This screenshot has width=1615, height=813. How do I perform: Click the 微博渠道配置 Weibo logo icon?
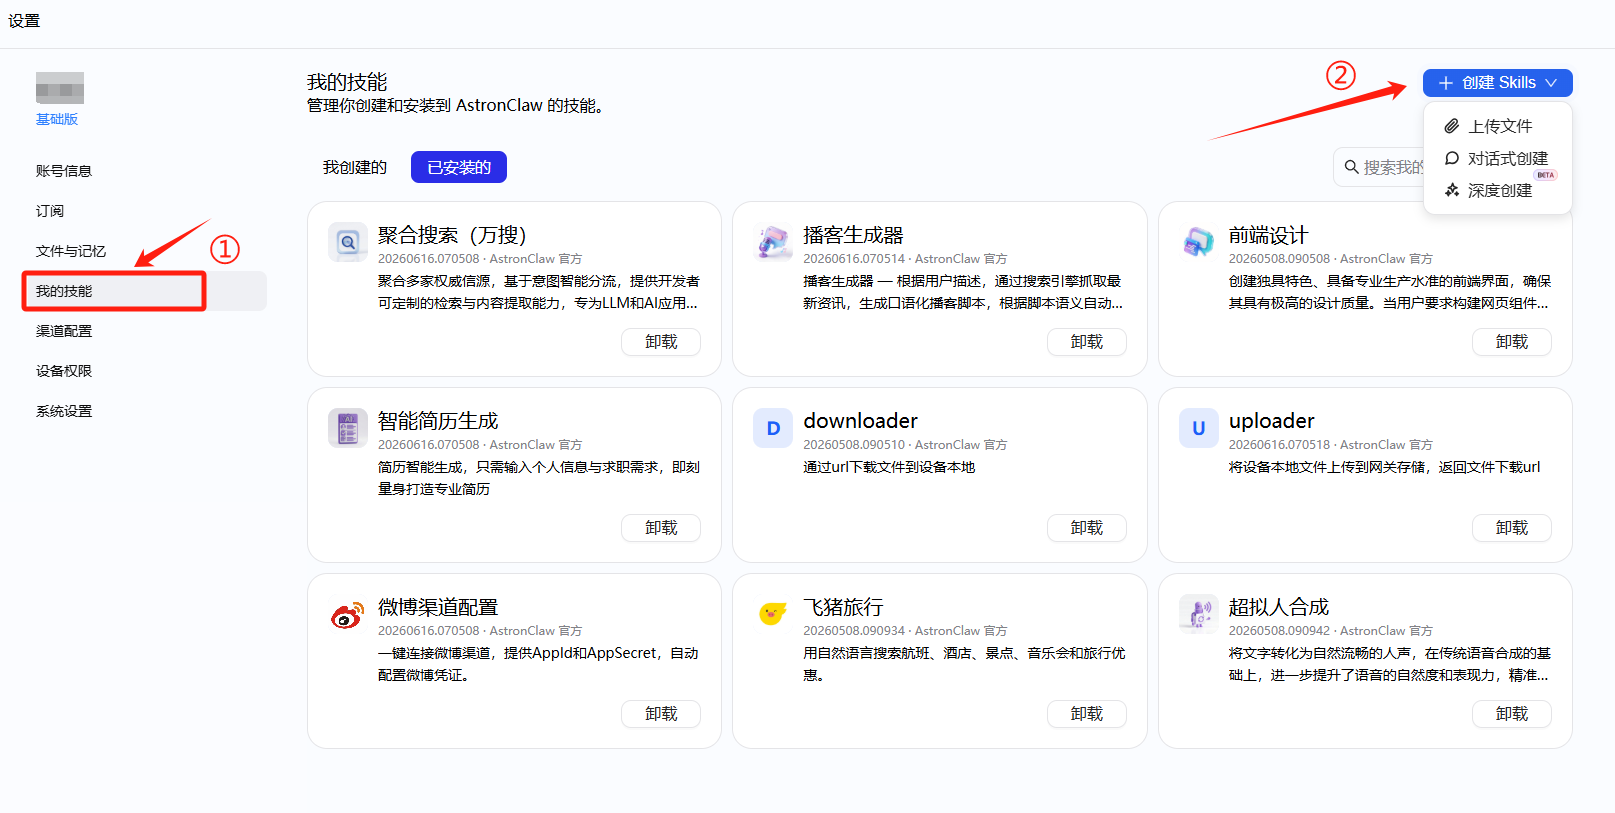[348, 614]
